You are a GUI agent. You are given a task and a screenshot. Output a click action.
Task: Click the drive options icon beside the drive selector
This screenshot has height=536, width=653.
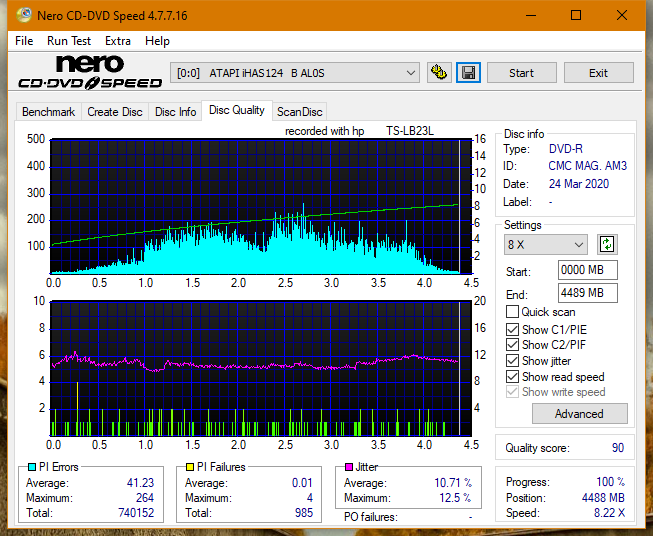coord(439,73)
